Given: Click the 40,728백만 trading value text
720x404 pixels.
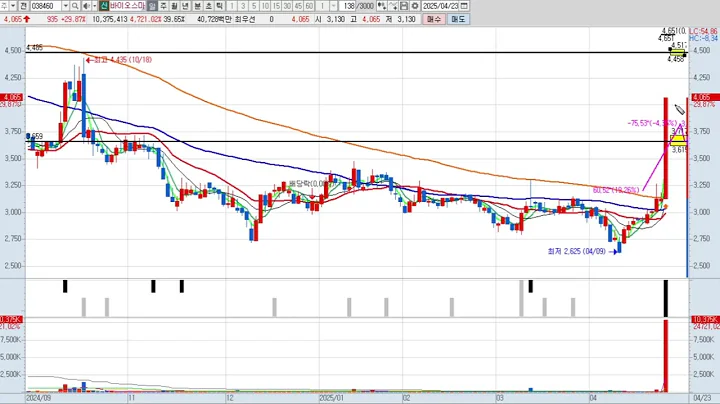Looking at the screenshot, I should pos(214,19).
